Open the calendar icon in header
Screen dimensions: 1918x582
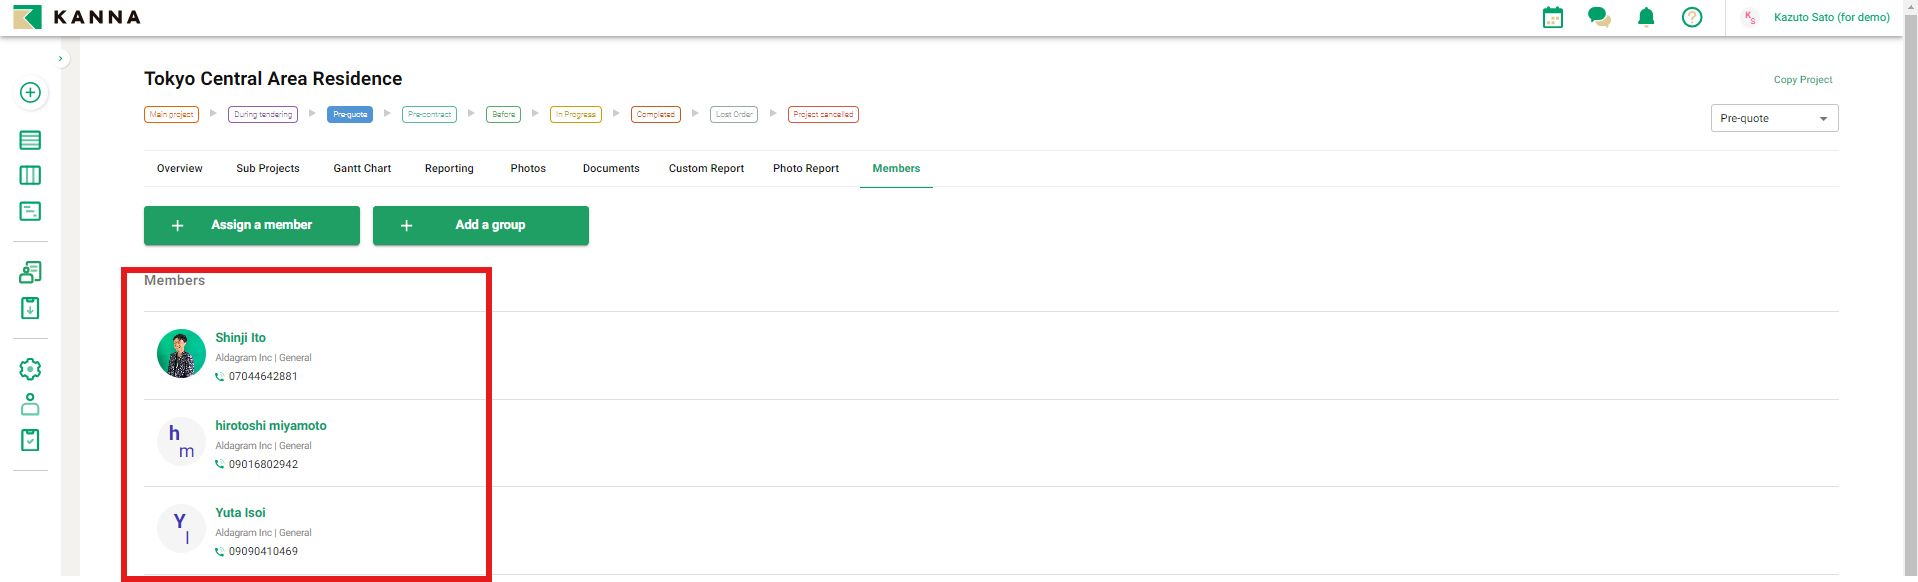tap(1552, 17)
